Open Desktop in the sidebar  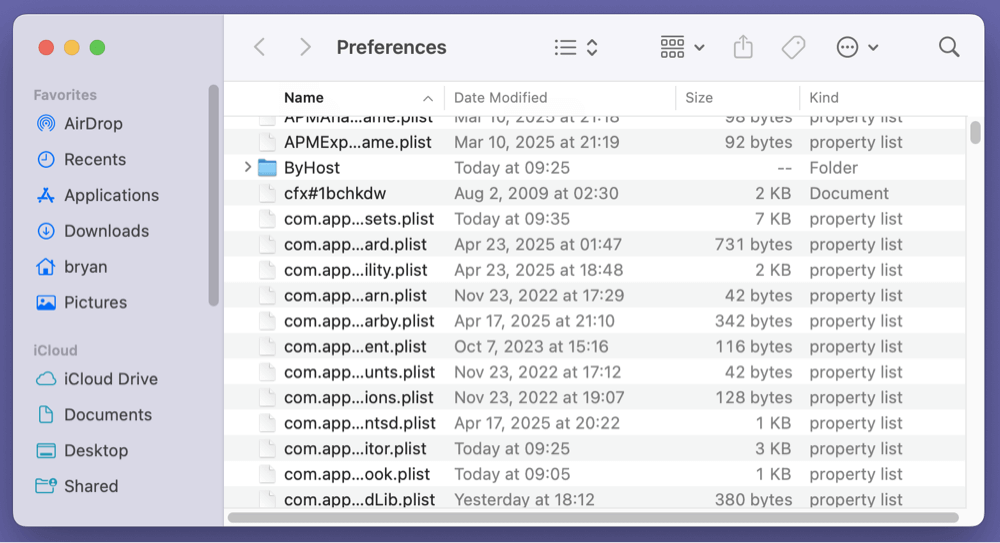(82, 450)
